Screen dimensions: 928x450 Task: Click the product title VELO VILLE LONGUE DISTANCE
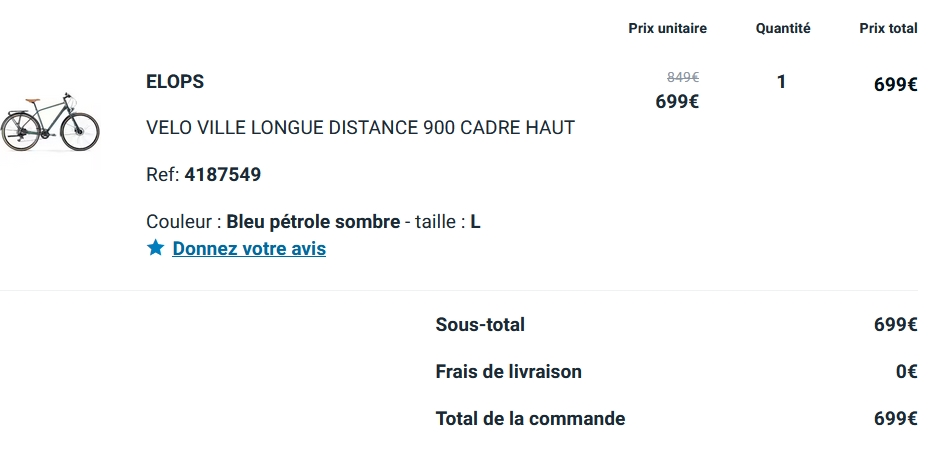click(360, 128)
